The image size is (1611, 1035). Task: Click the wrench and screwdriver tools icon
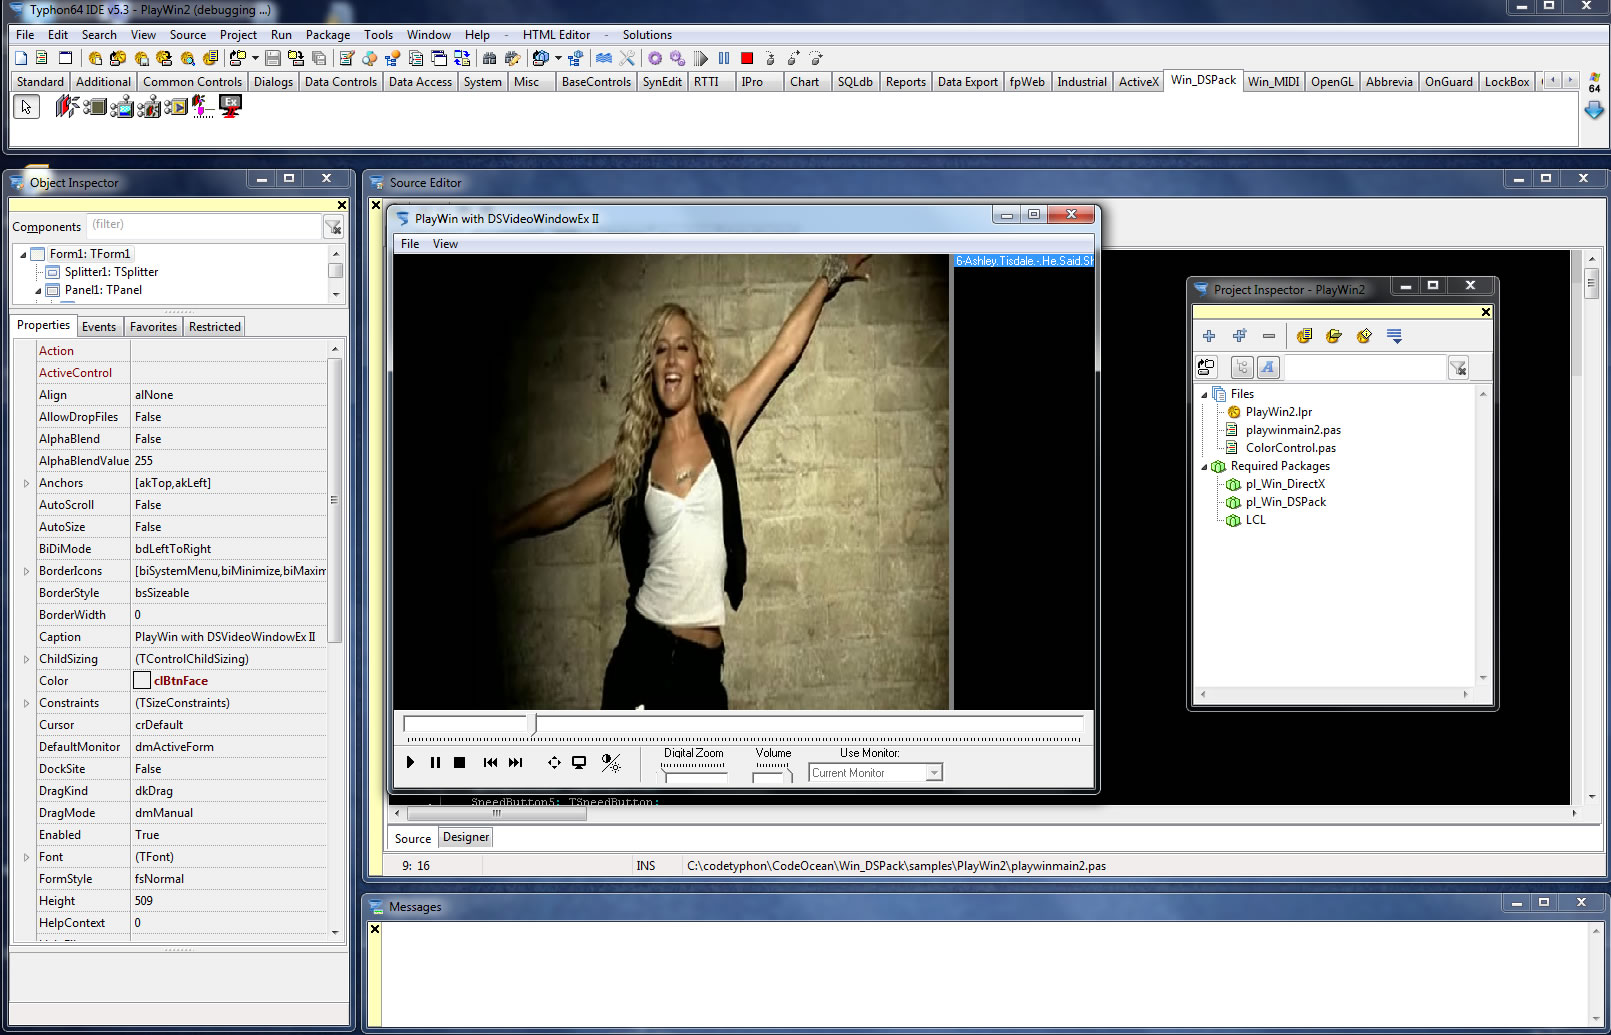[627, 58]
